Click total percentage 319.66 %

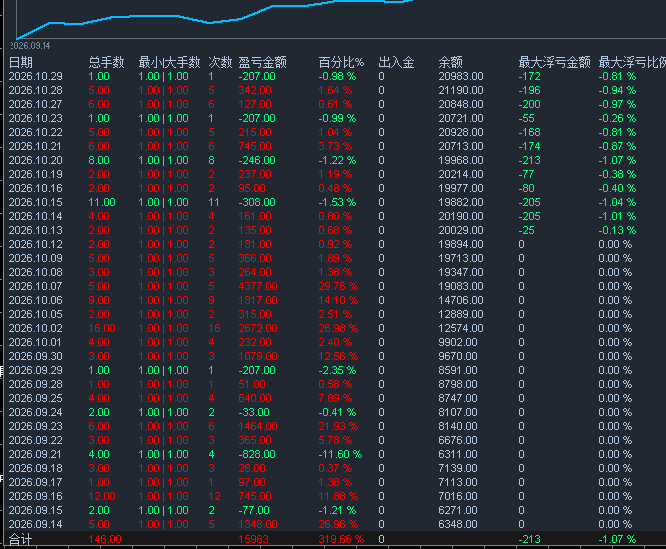tap(341, 540)
